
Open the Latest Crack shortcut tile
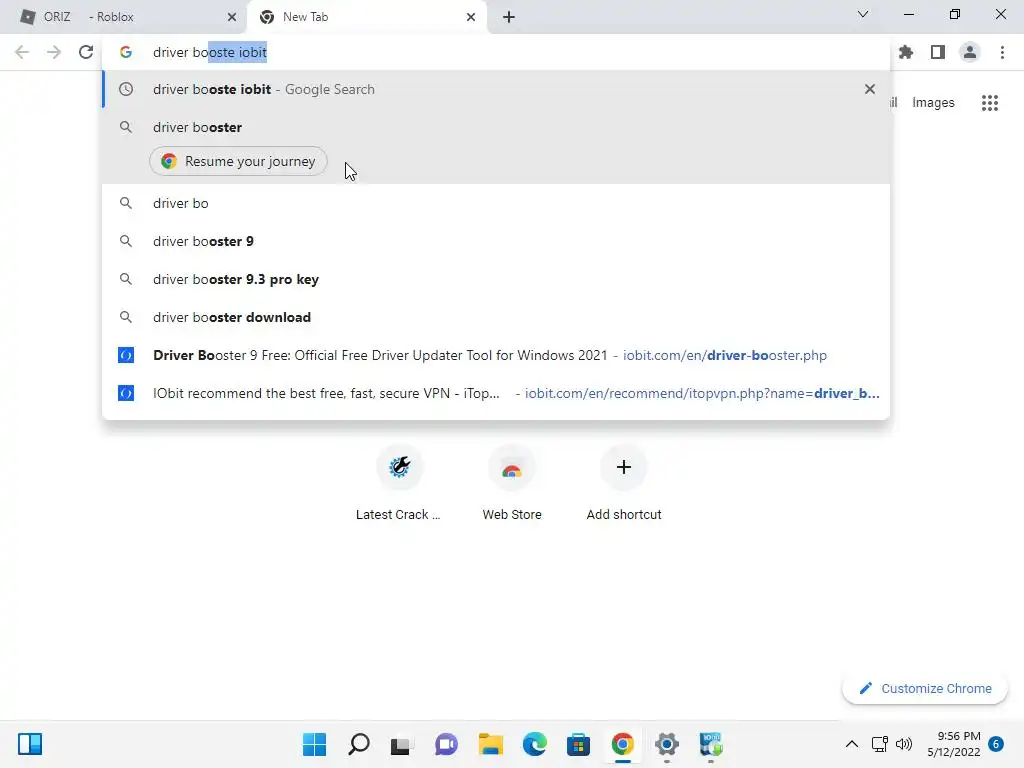(399, 483)
